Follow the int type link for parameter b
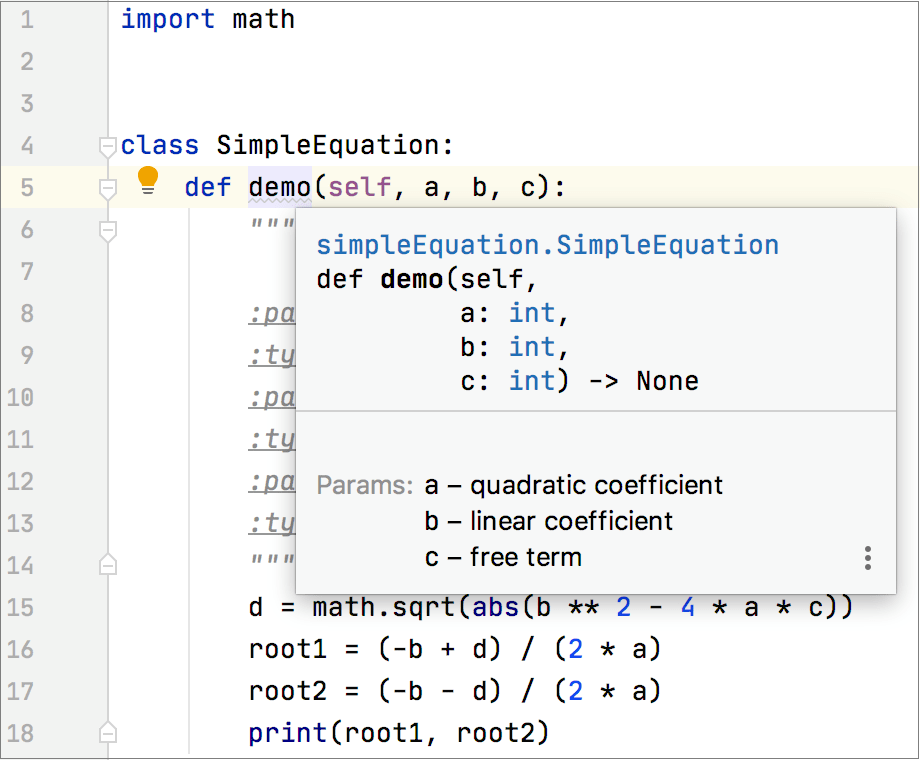Image resolution: width=920 pixels, height=760 pixels. 531,346
